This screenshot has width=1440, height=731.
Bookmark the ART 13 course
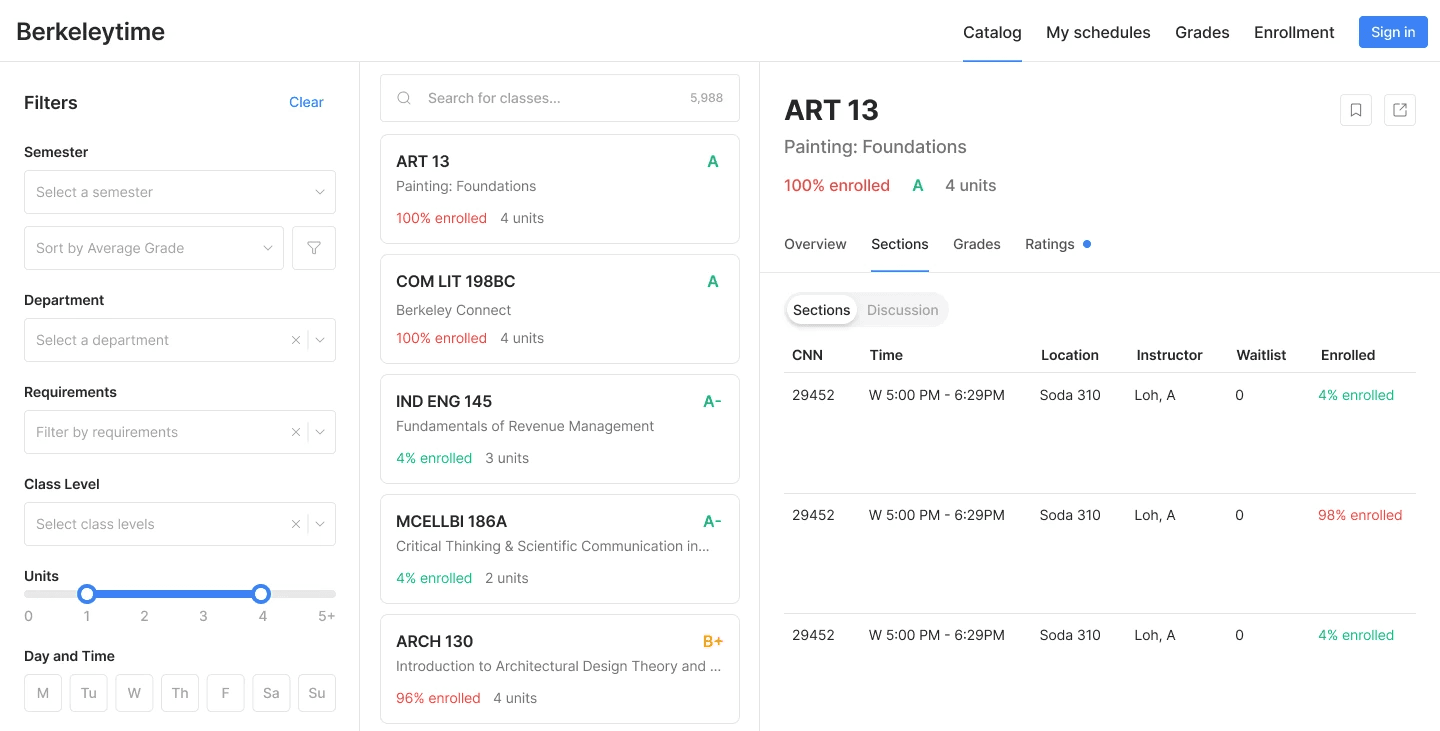point(1356,110)
